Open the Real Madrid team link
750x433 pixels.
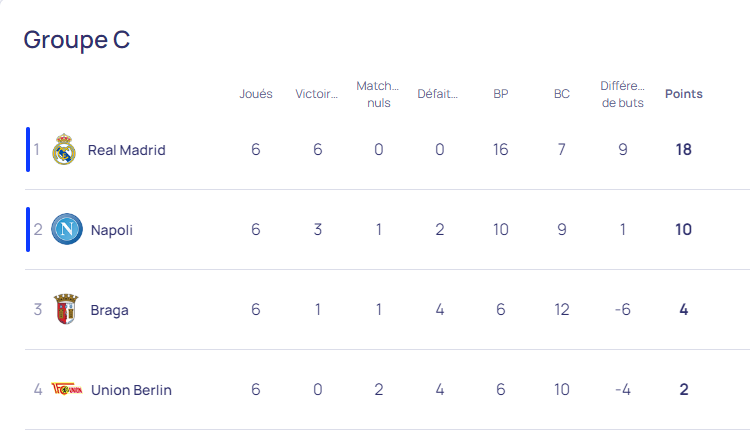coord(126,150)
